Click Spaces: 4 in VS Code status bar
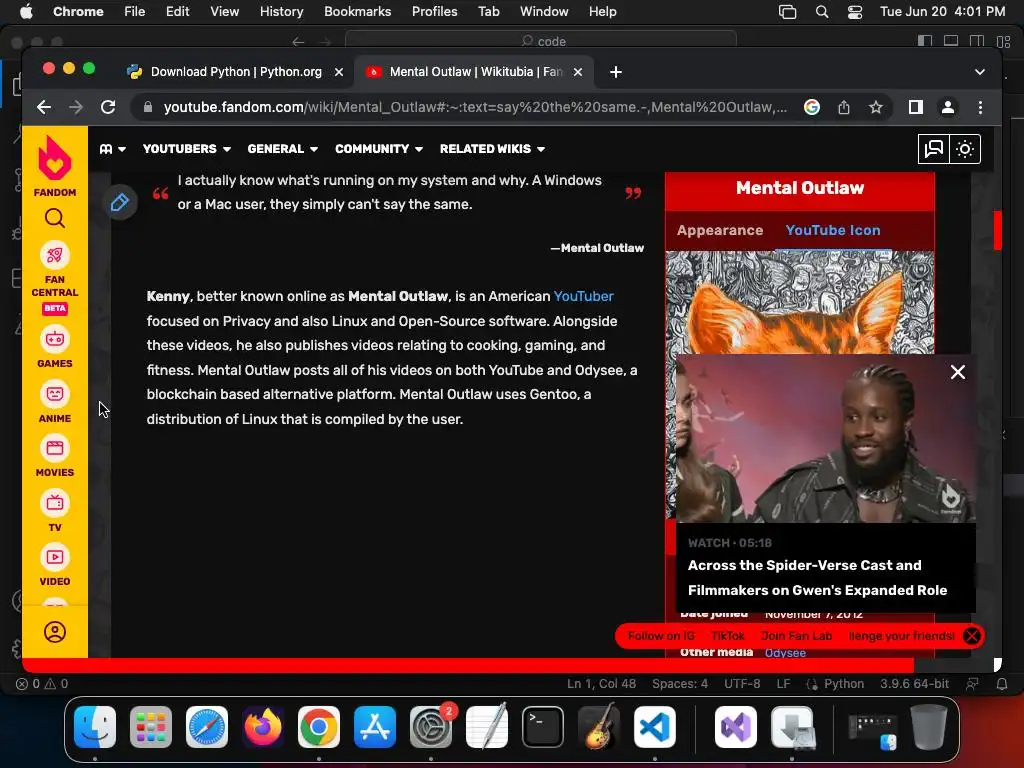Viewport: 1024px width, 768px height. point(679,684)
